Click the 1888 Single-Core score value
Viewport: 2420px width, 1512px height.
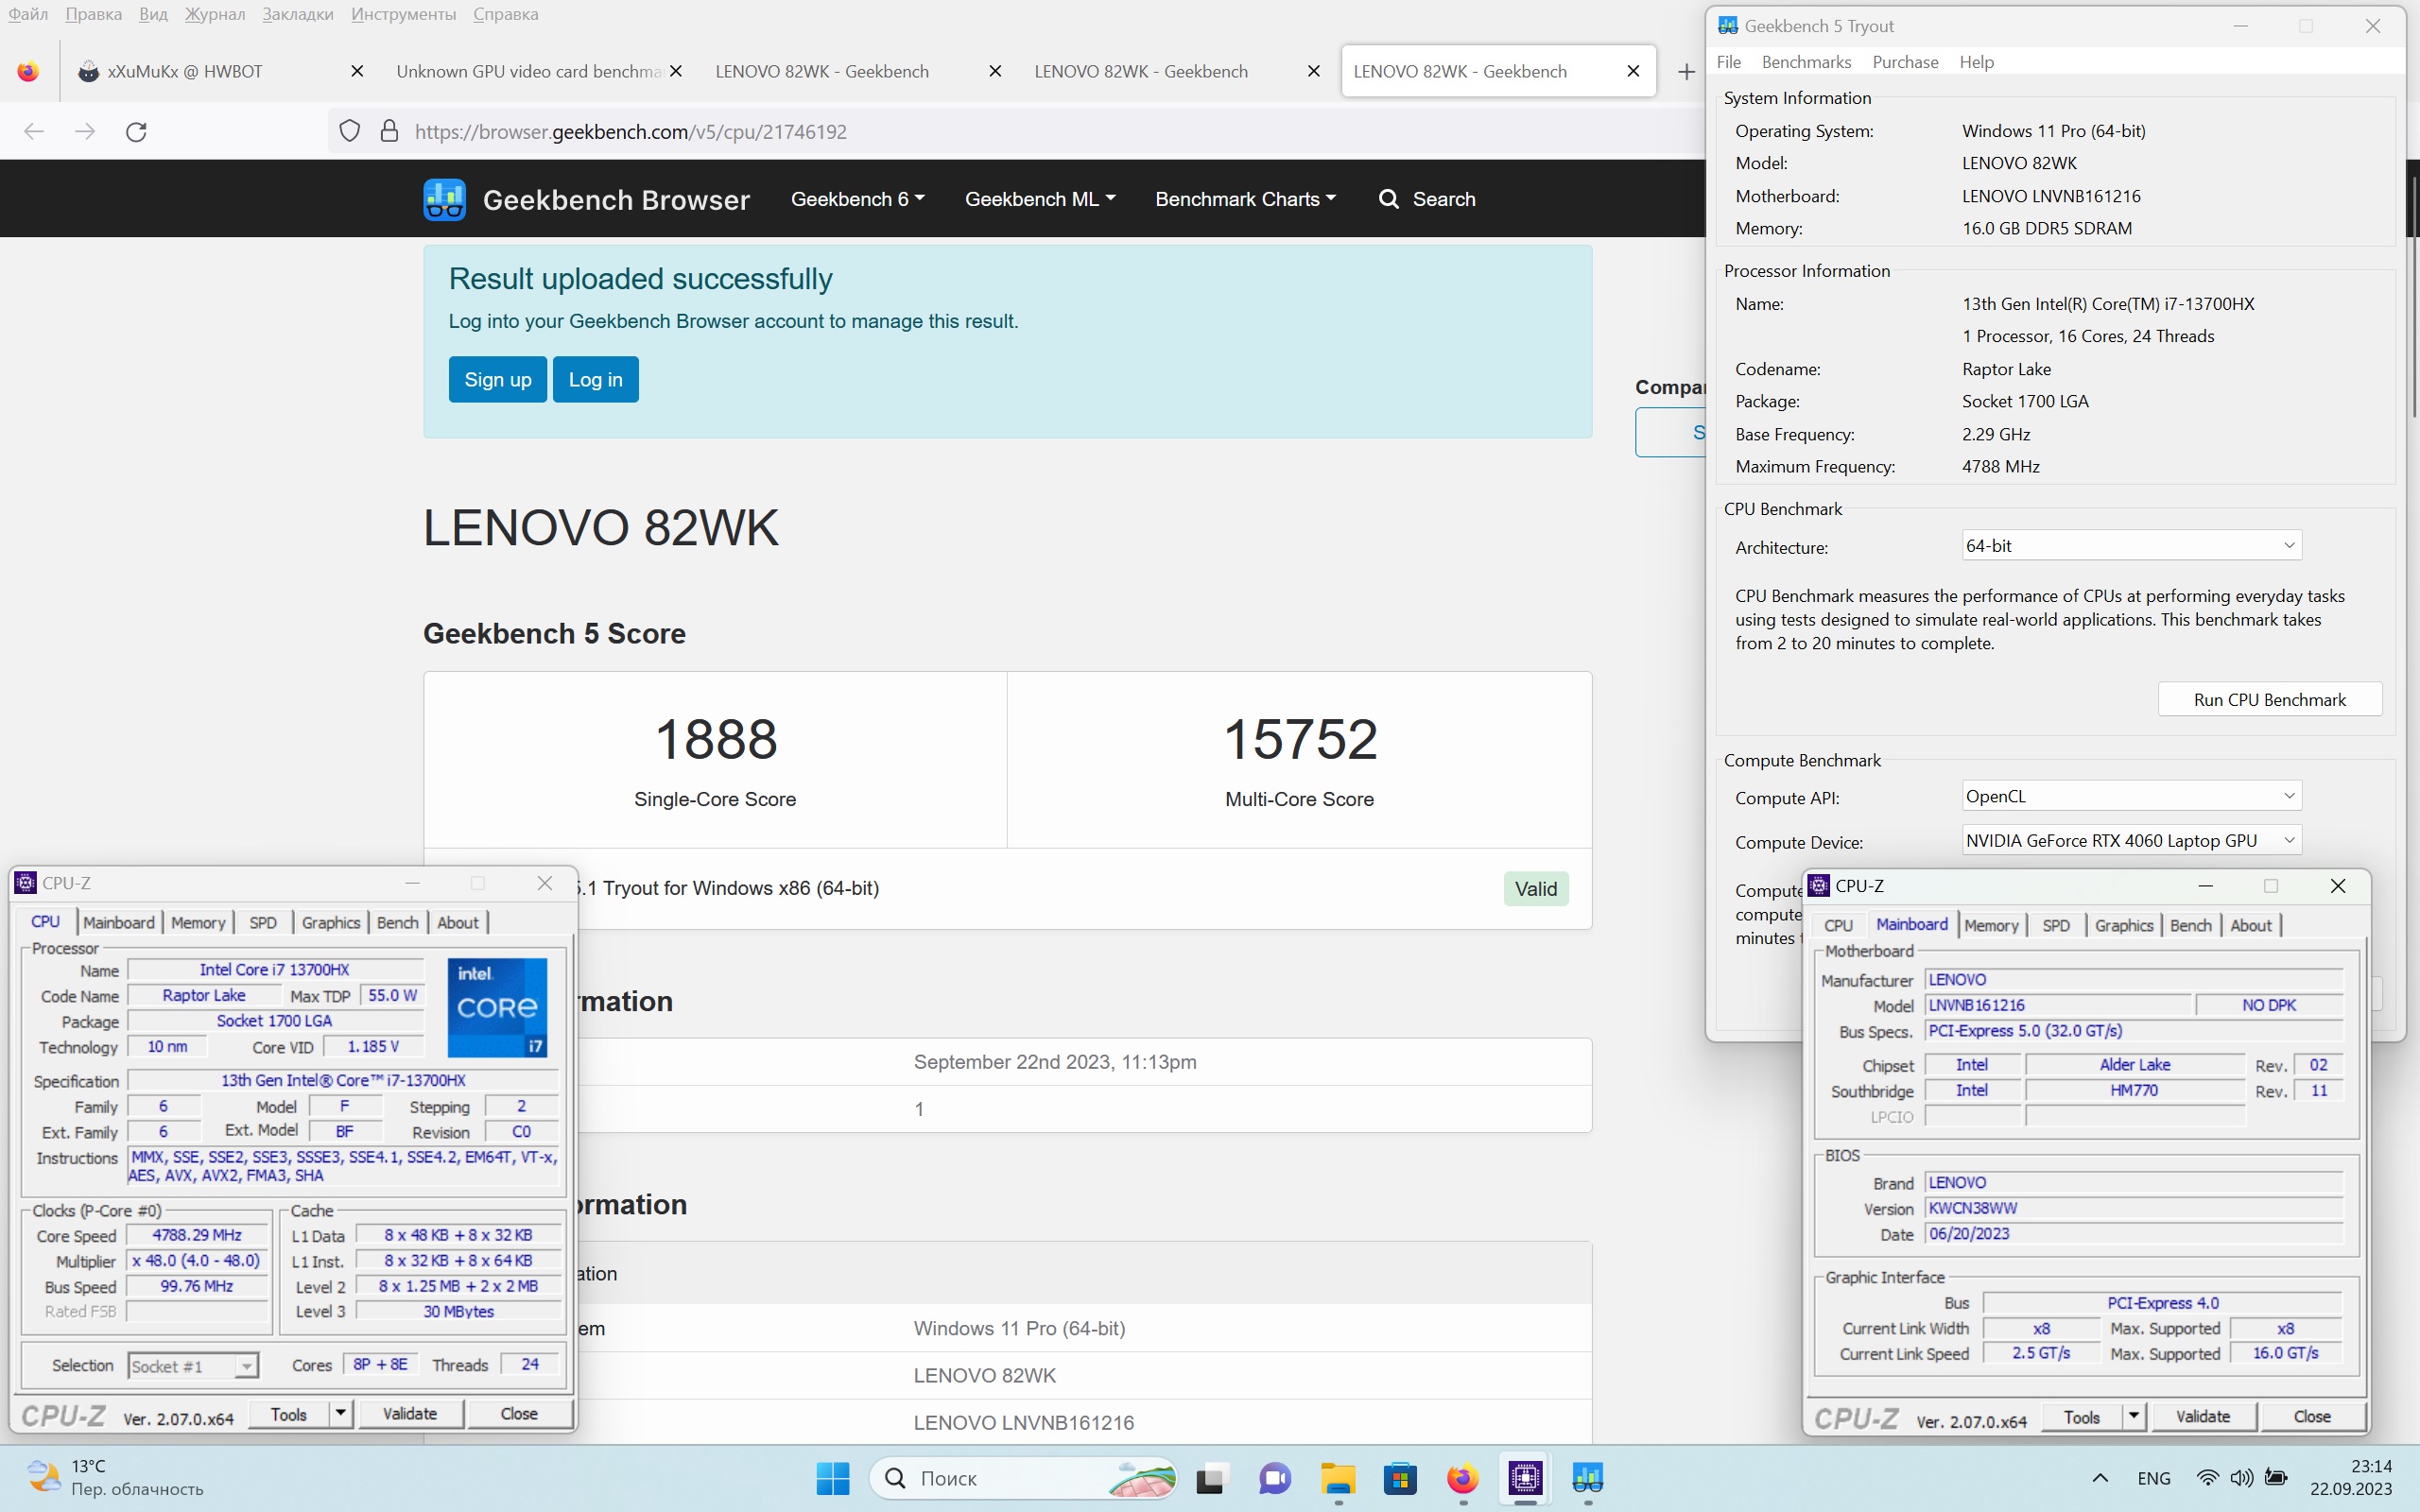[x=715, y=739]
